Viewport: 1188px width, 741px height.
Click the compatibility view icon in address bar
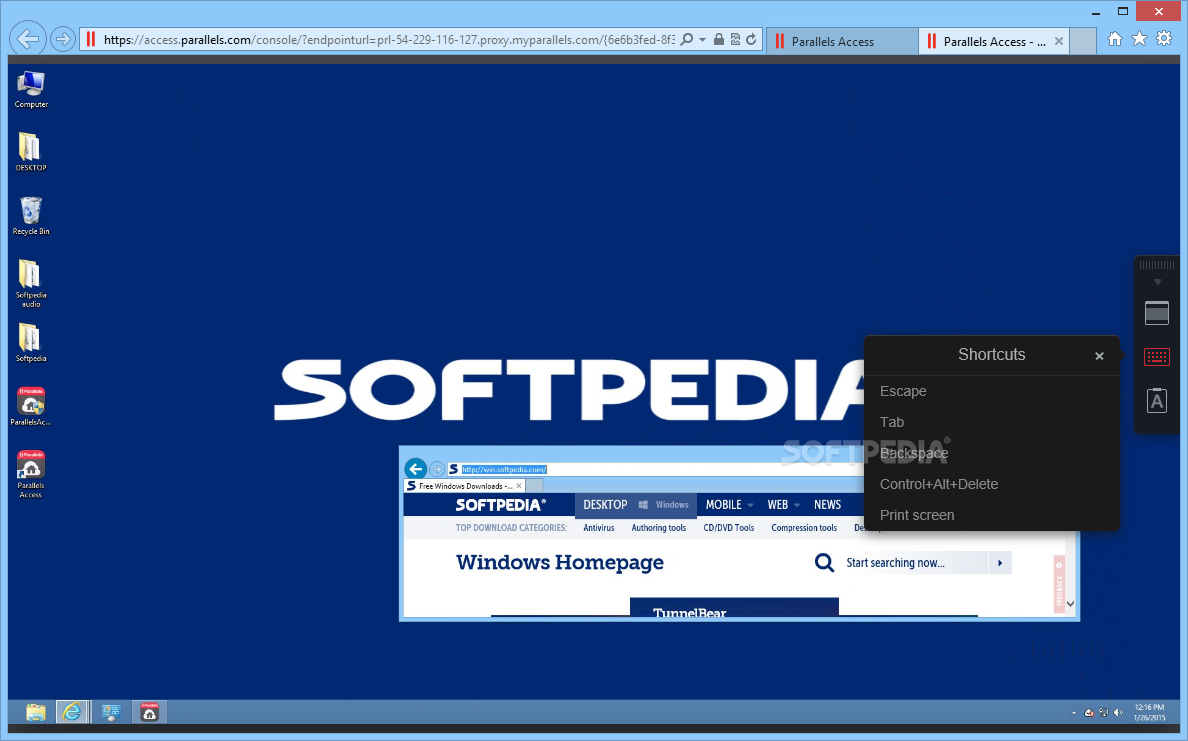735,39
